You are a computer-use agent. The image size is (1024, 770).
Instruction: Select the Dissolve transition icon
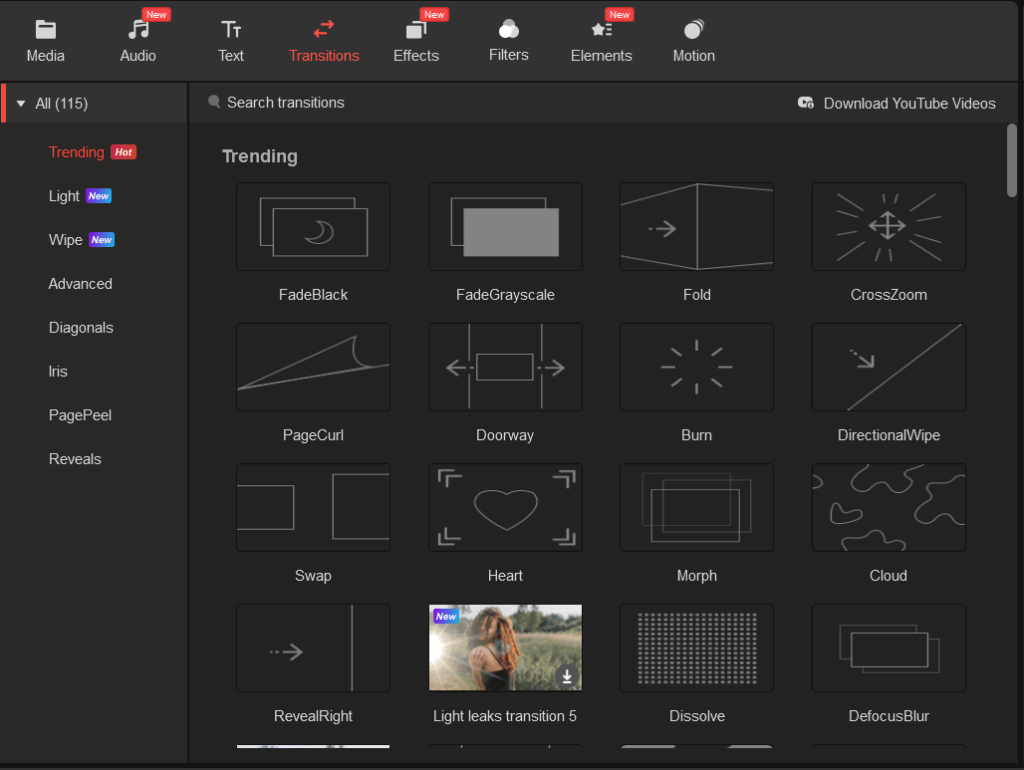click(x=697, y=648)
